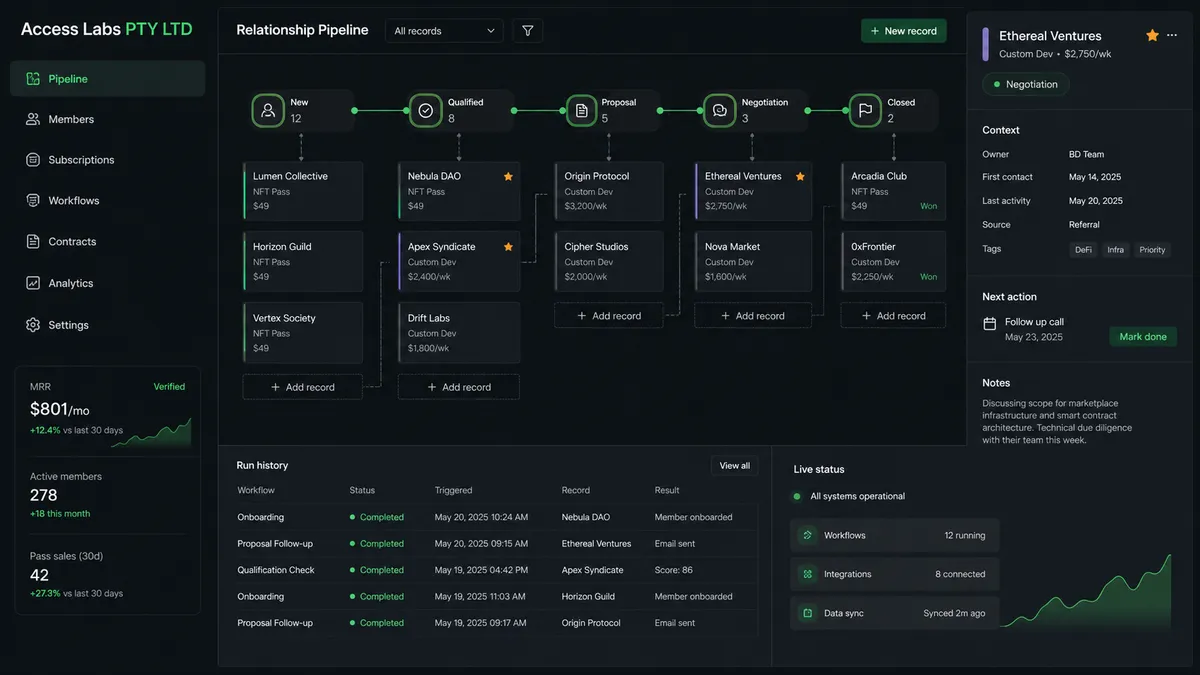The height and width of the screenshot is (675, 1200).
Task: Click View all in Run history
Action: tap(734, 466)
